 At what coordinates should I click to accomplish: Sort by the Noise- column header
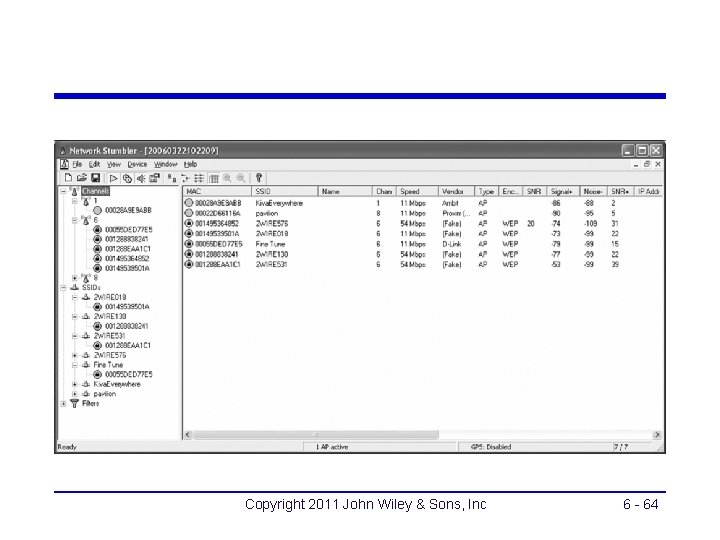[x=594, y=191]
